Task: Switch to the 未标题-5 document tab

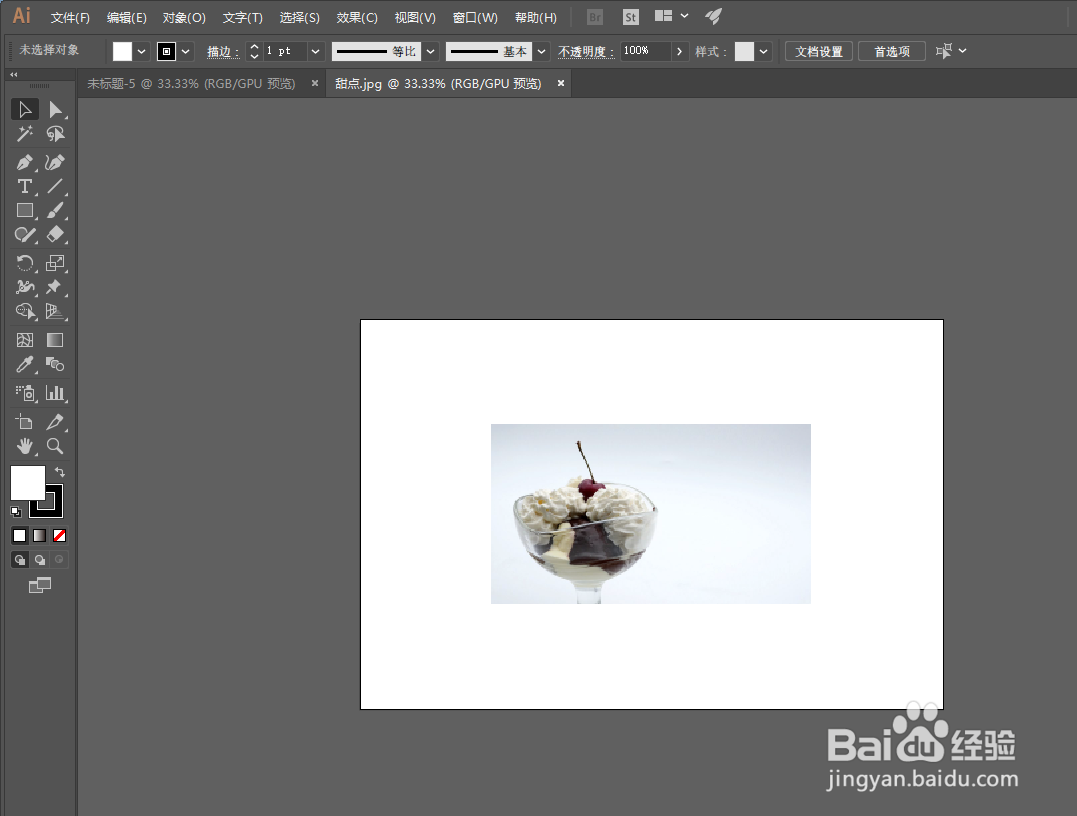Action: coord(191,84)
